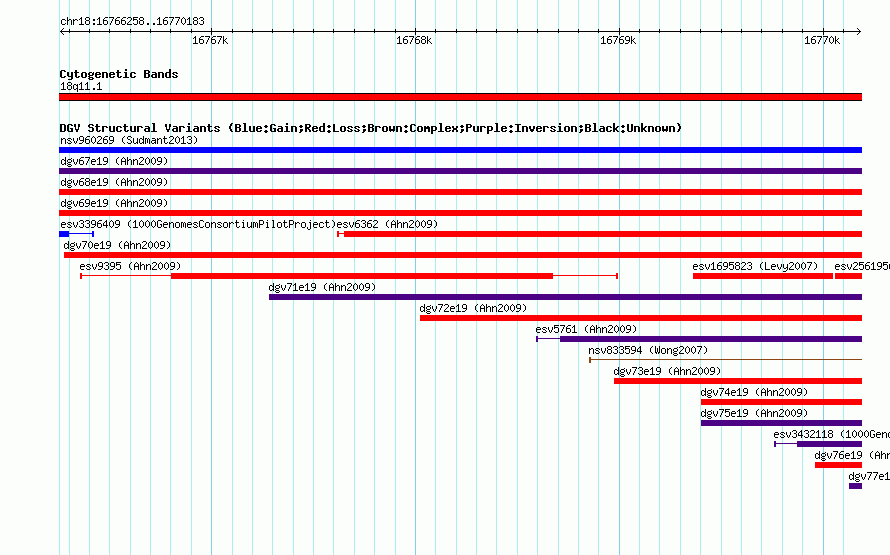The image size is (890, 555).
Task: Click the chr18:16766258..16770183 region label
Action: pos(132,22)
